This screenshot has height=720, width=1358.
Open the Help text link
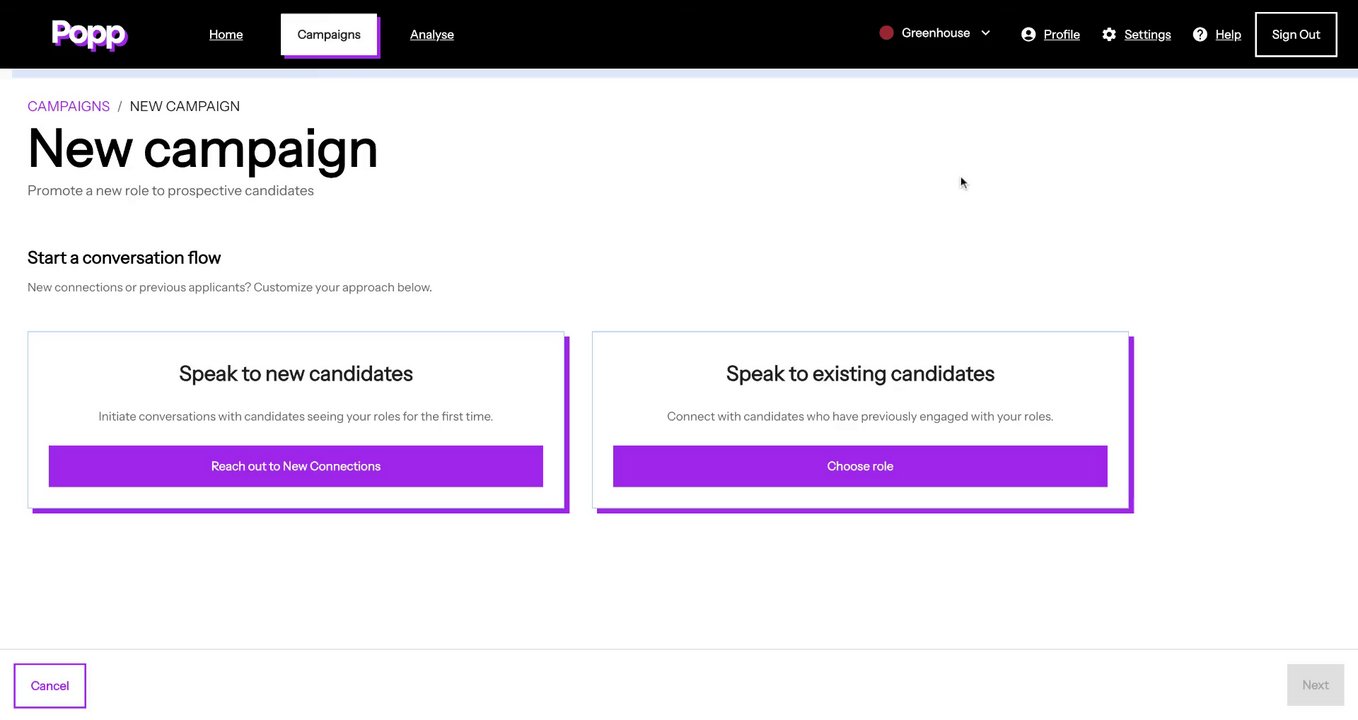coord(1228,34)
